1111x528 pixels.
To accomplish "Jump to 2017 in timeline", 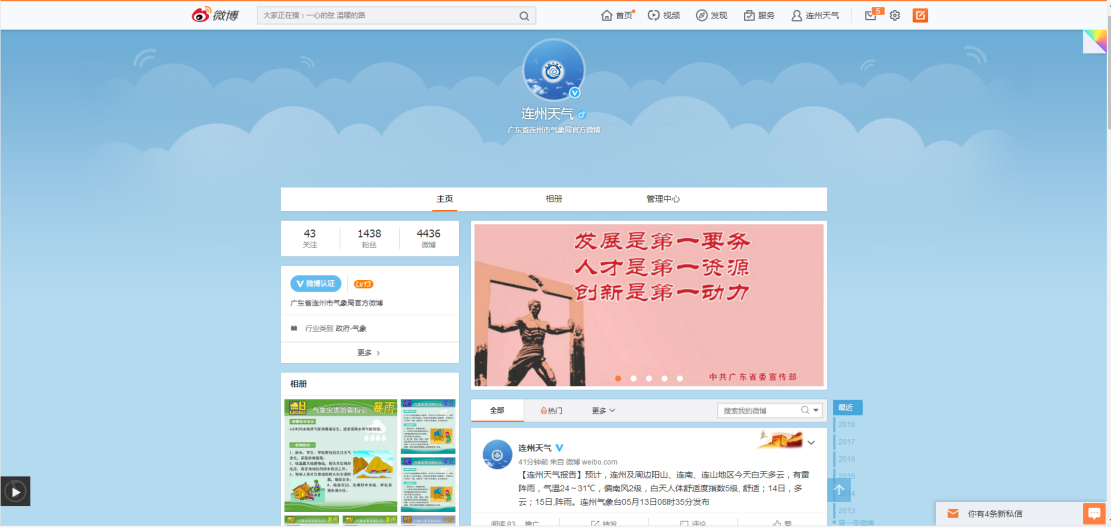I will point(846,442).
